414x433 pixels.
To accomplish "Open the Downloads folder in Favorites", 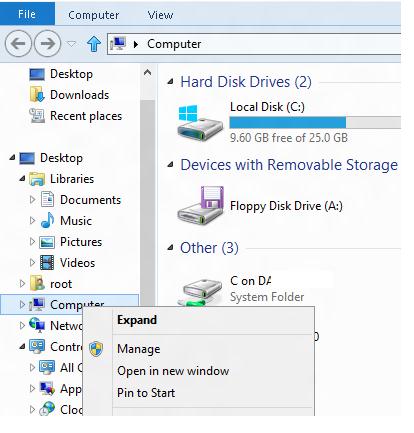I will [79, 95].
